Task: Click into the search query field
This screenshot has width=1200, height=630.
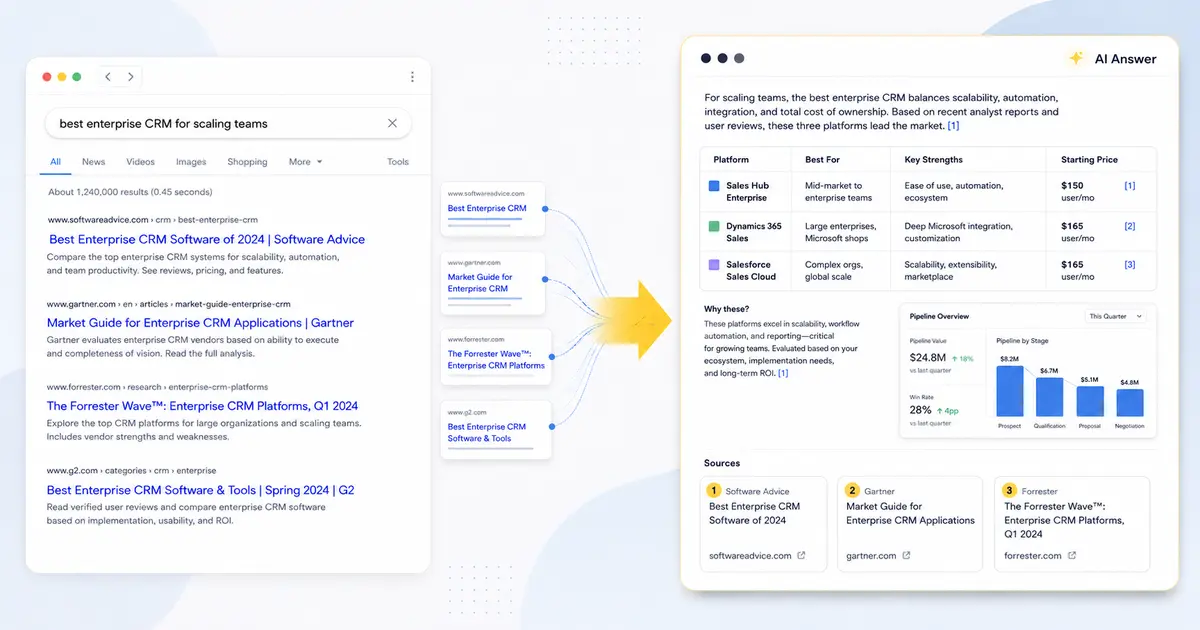Action: coord(228,123)
